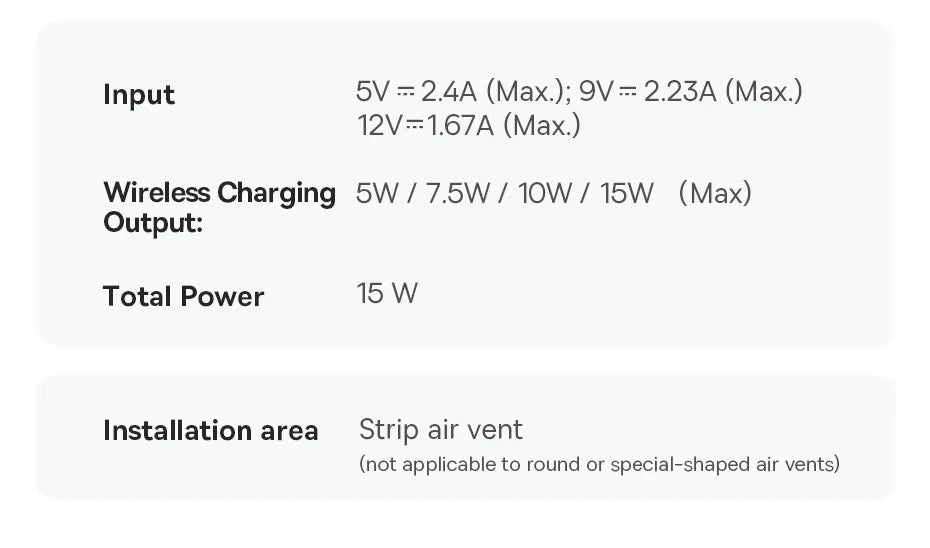Viewport: 930px width, 548px height.
Task: Select the 10W wireless output value
Action: (544, 193)
